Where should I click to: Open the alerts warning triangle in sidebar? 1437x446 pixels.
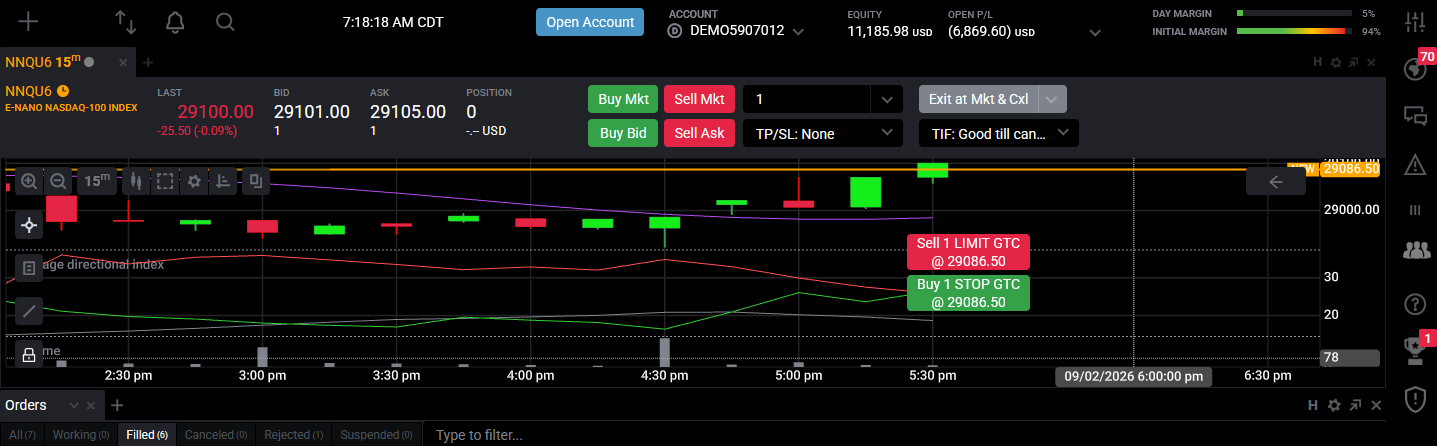point(1415,163)
